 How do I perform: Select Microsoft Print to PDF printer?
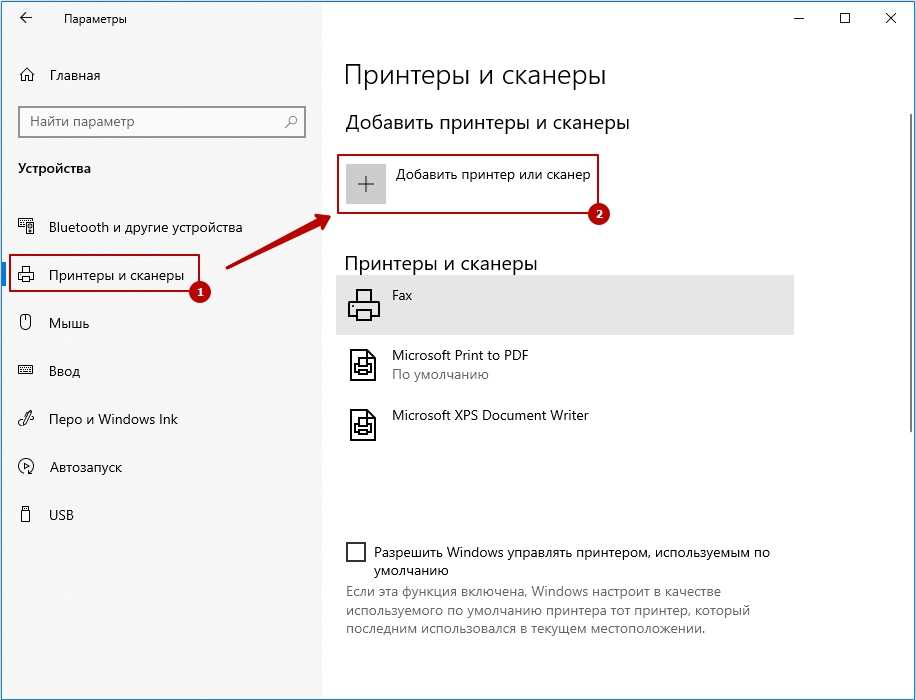pos(460,364)
